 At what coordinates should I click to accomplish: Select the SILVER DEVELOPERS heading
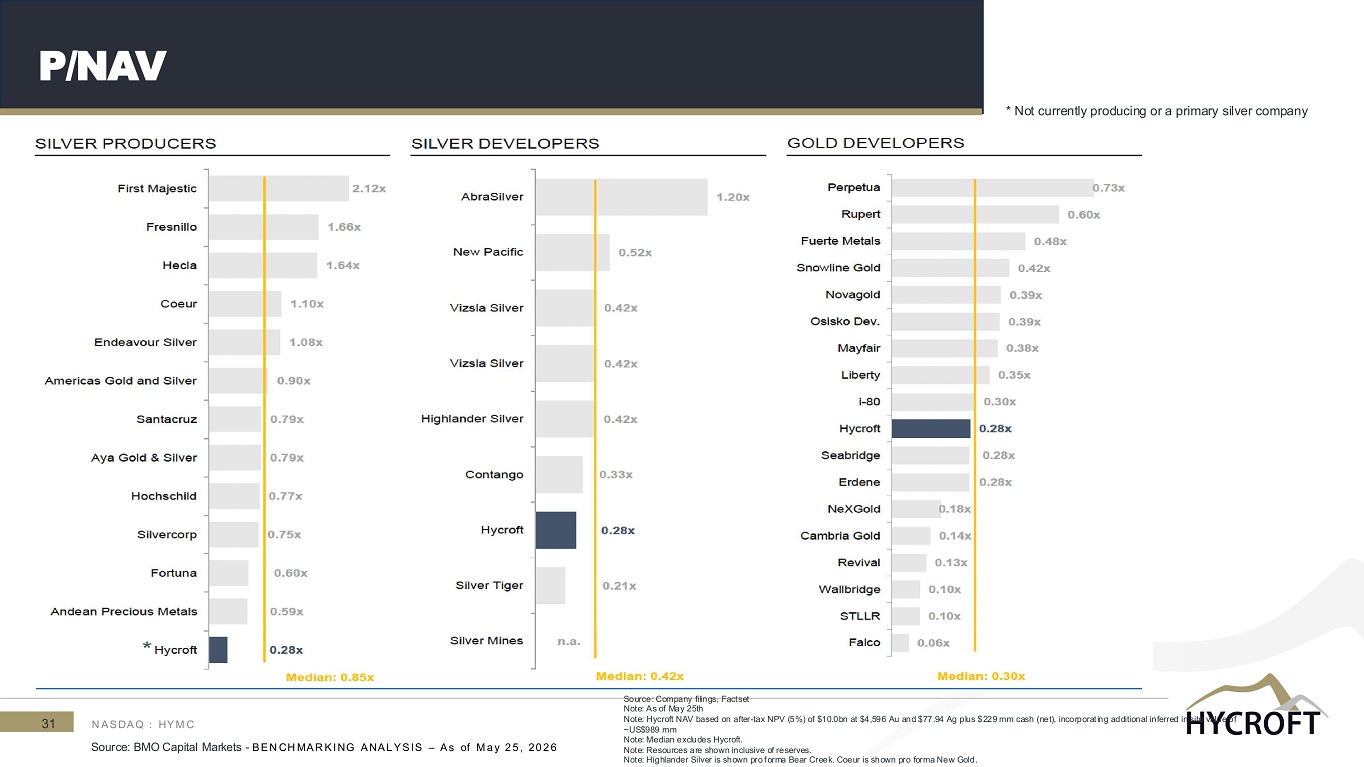coord(505,143)
